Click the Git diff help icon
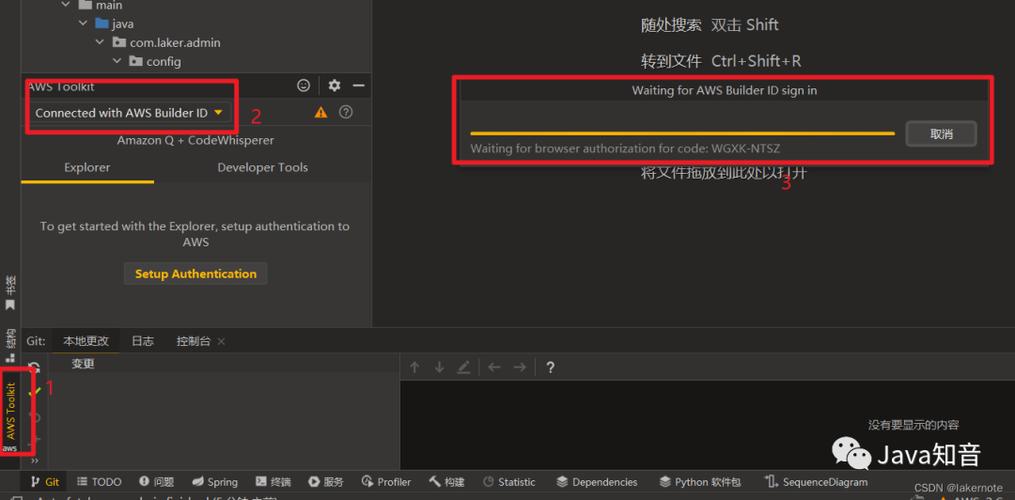The width and height of the screenshot is (1015, 500). [x=550, y=367]
